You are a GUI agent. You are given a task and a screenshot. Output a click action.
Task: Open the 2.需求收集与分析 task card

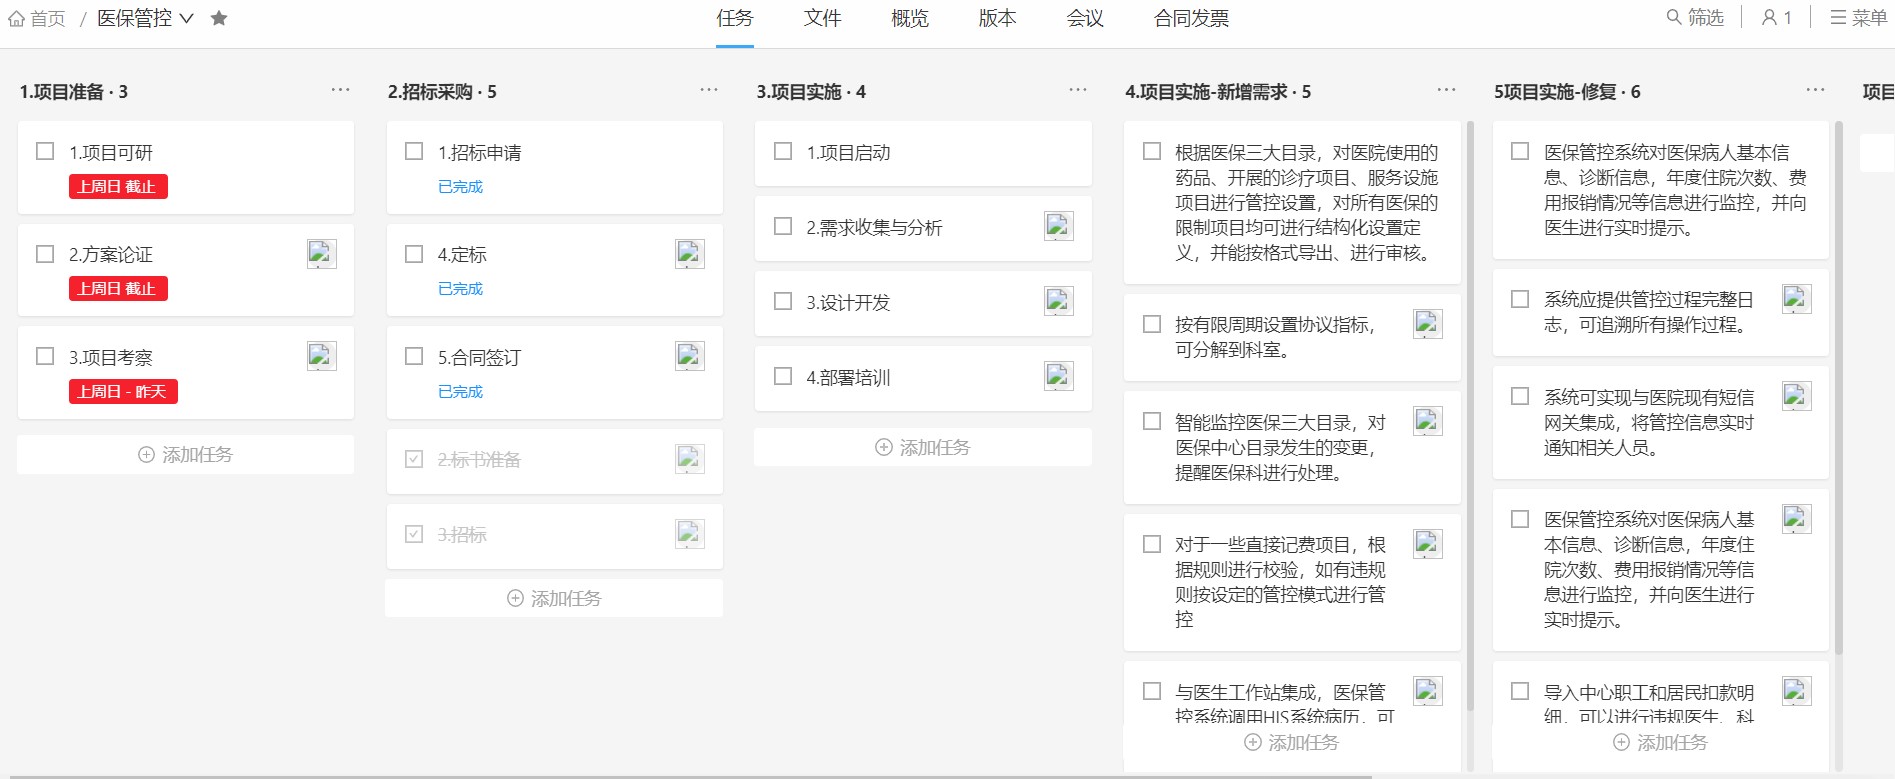pyautogui.click(x=923, y=228)
